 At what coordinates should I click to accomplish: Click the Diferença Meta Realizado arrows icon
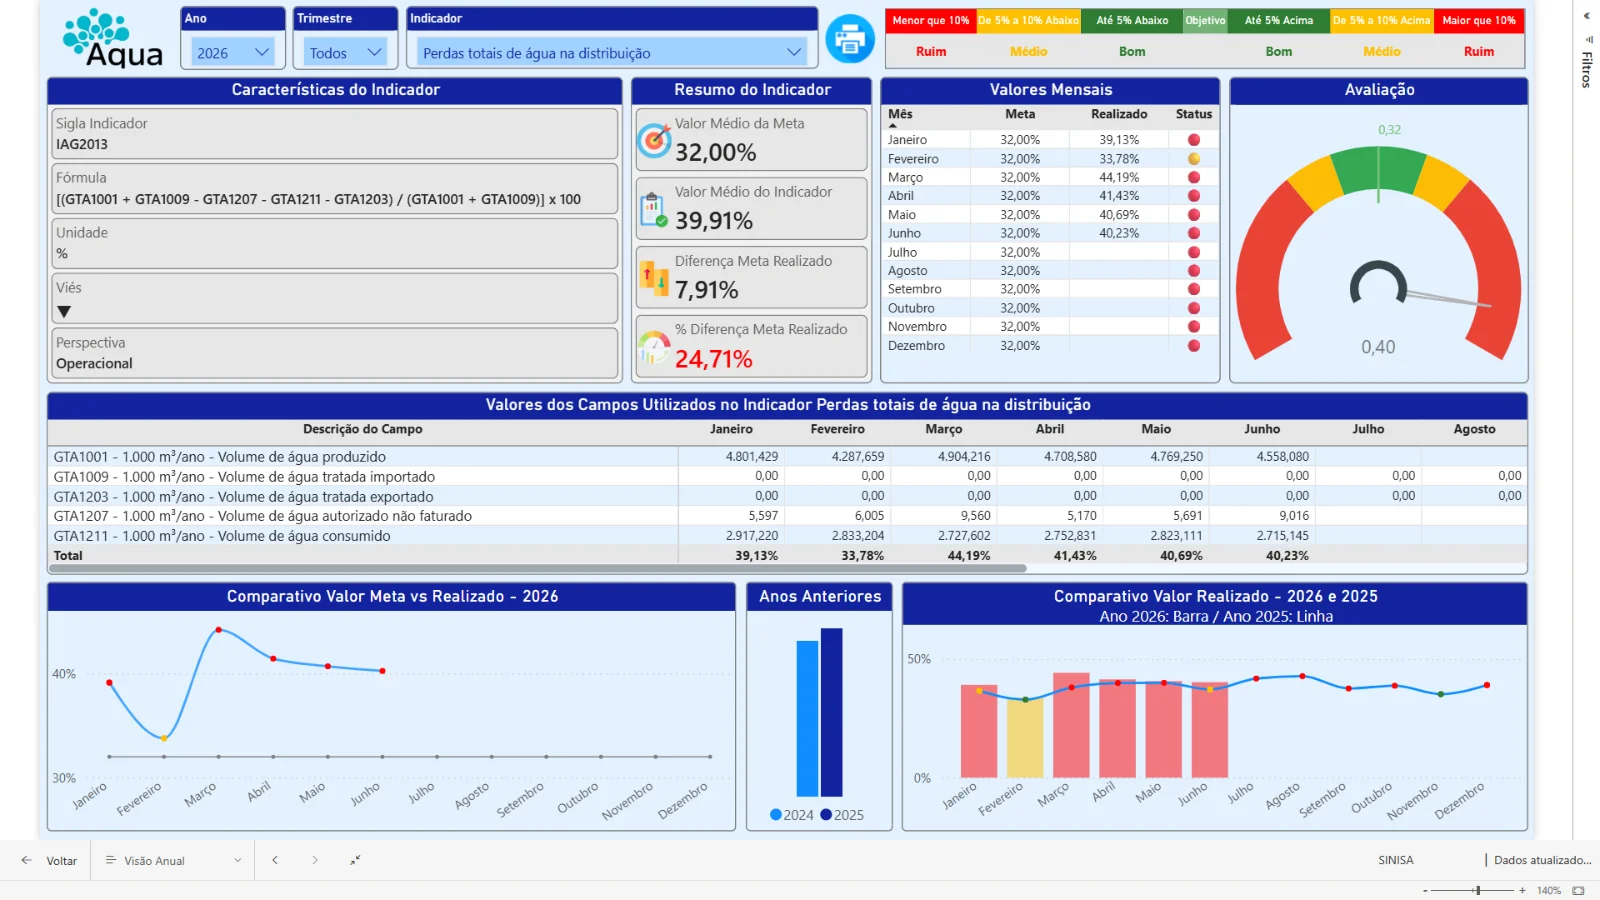[654, 278]
